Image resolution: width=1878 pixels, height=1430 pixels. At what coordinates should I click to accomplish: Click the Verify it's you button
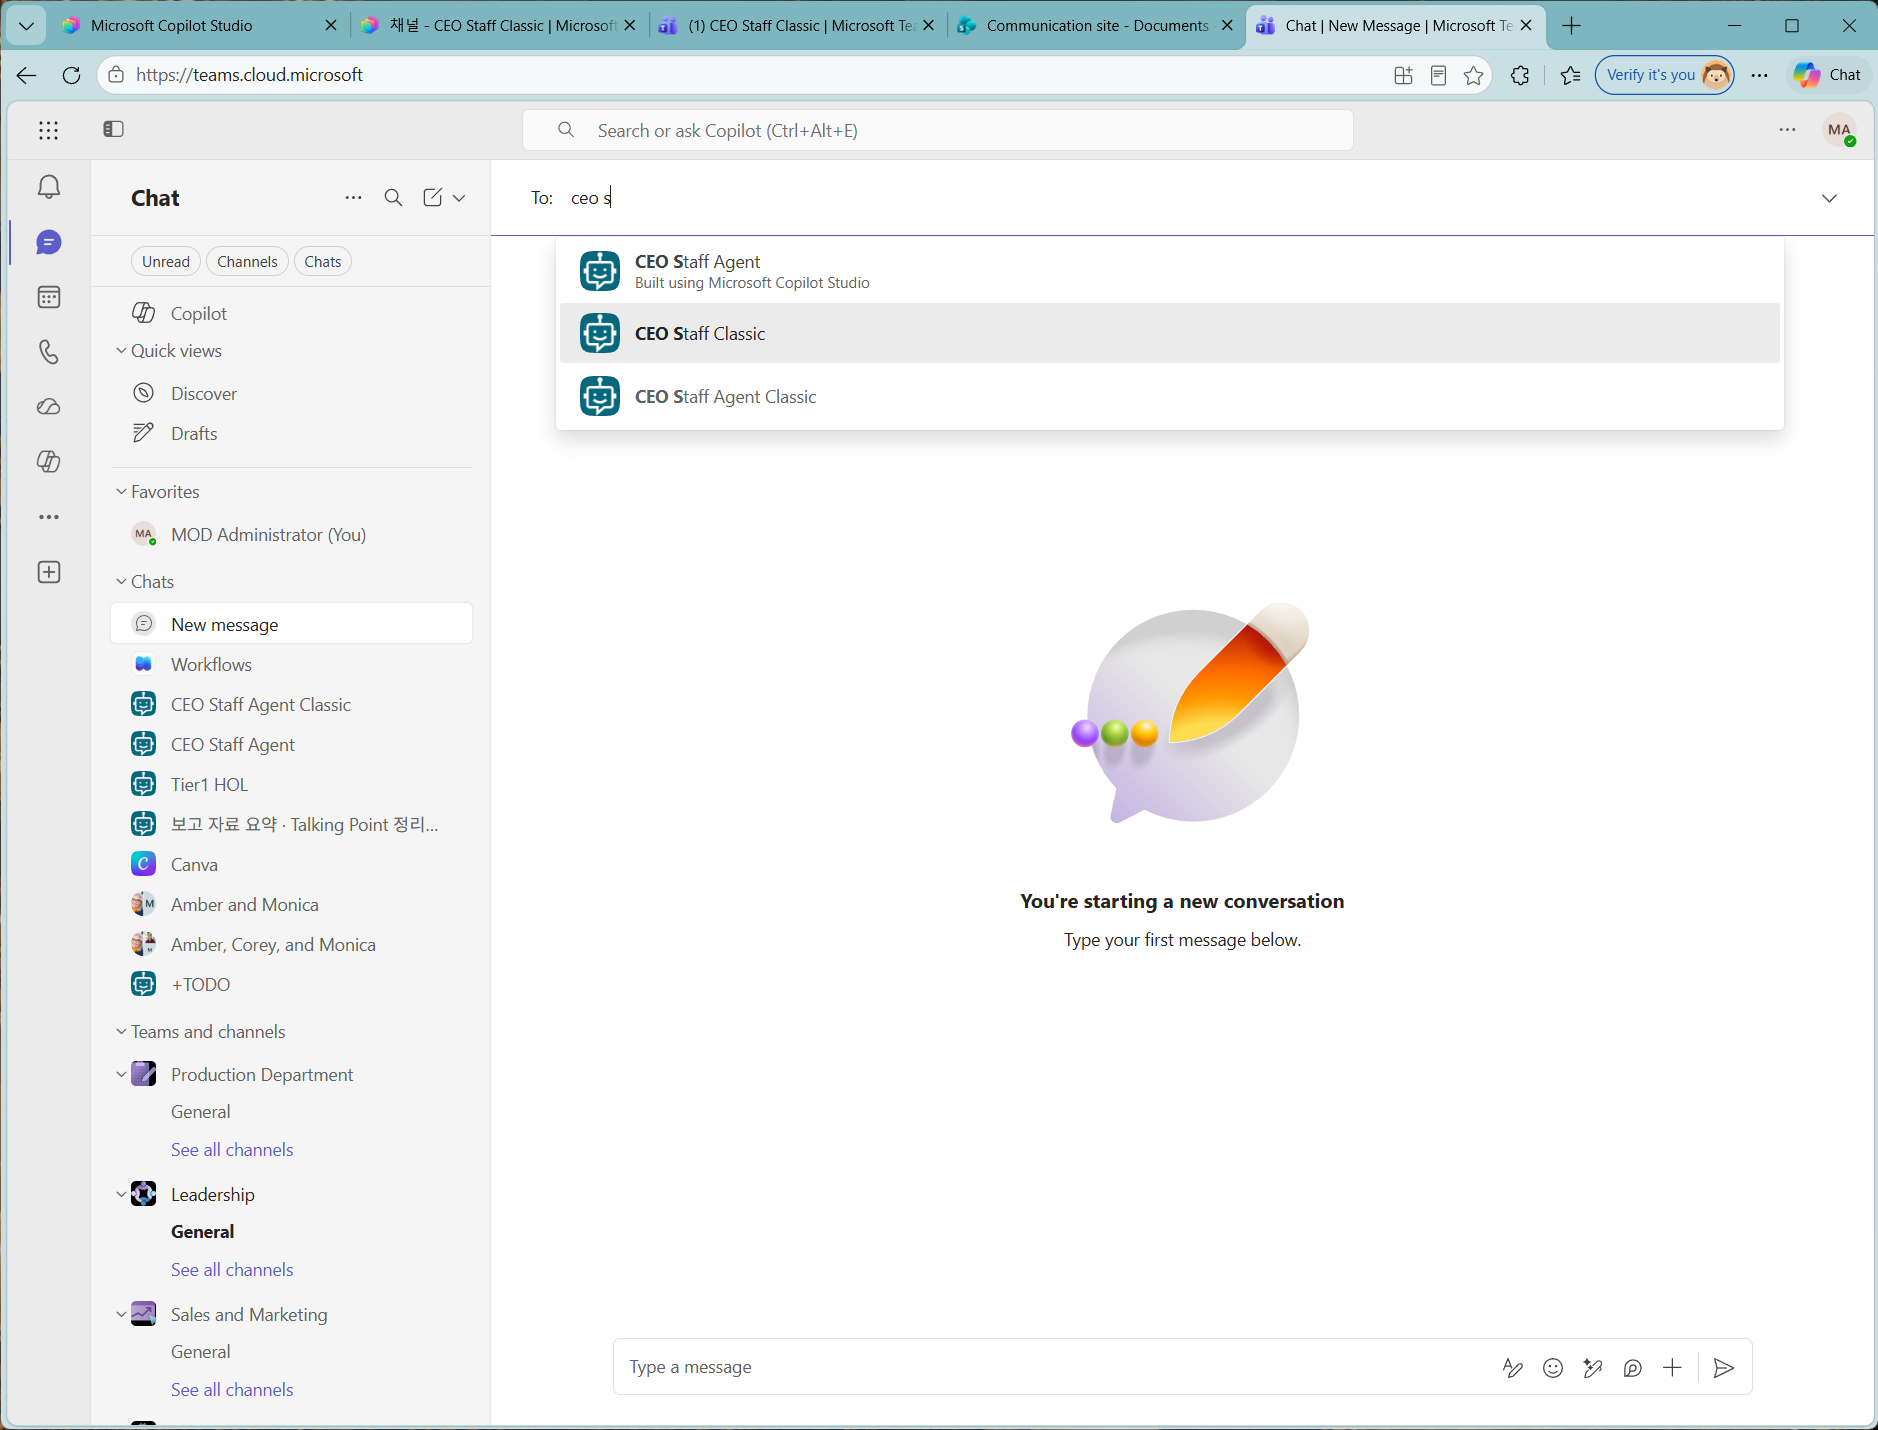1665,75
